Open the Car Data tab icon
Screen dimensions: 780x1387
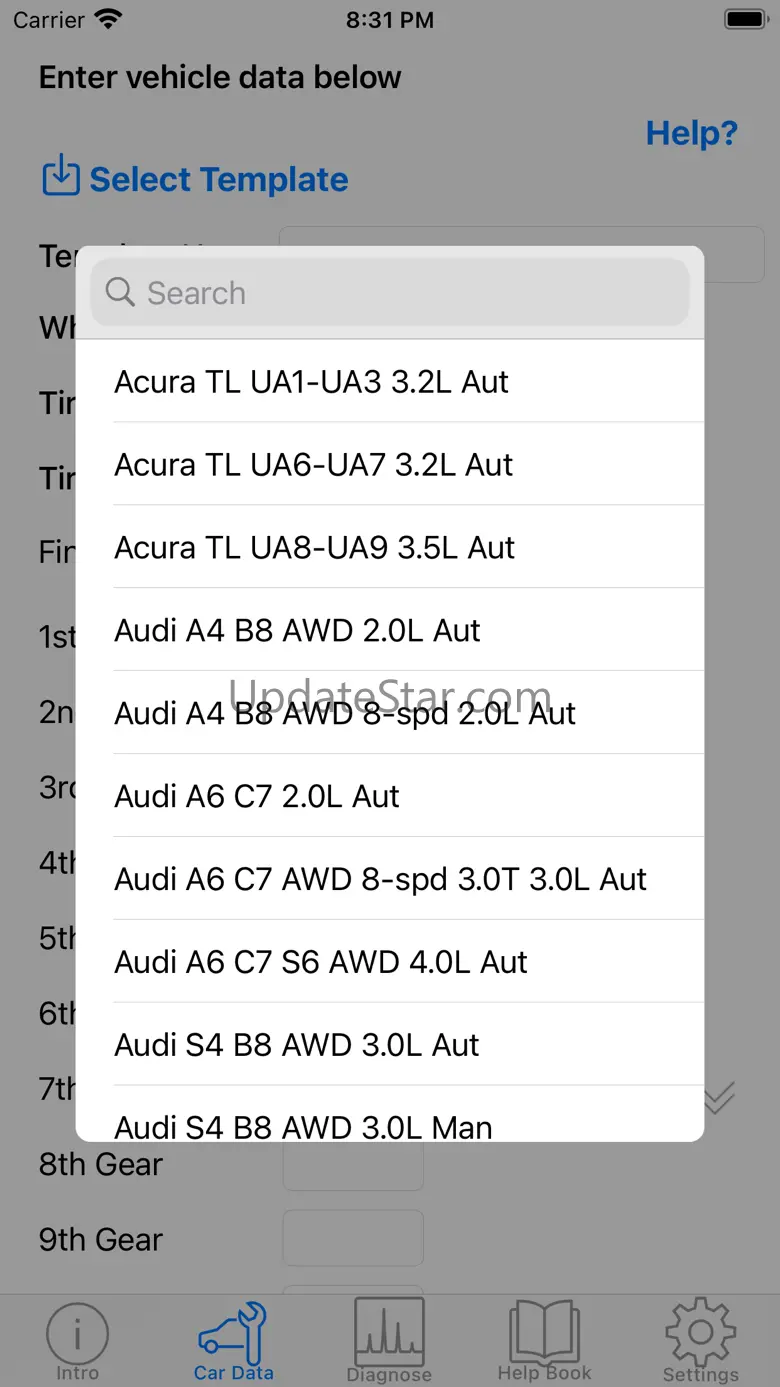(233, 1333)
